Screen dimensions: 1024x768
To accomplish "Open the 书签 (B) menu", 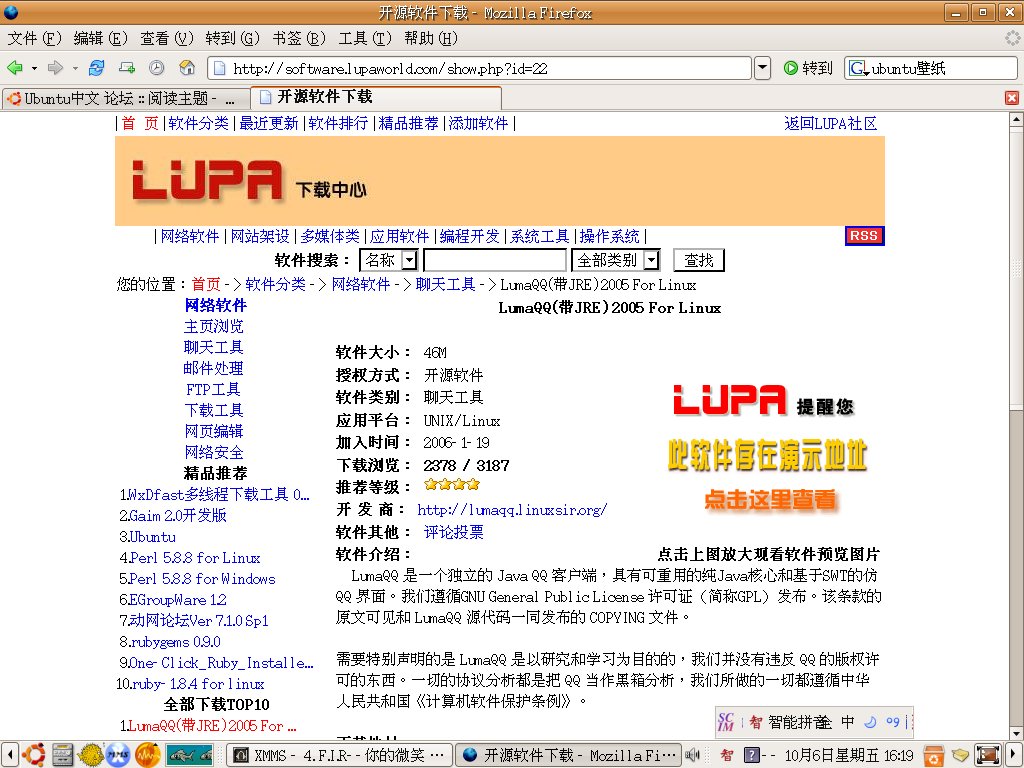I will click(x=298, y=39).
